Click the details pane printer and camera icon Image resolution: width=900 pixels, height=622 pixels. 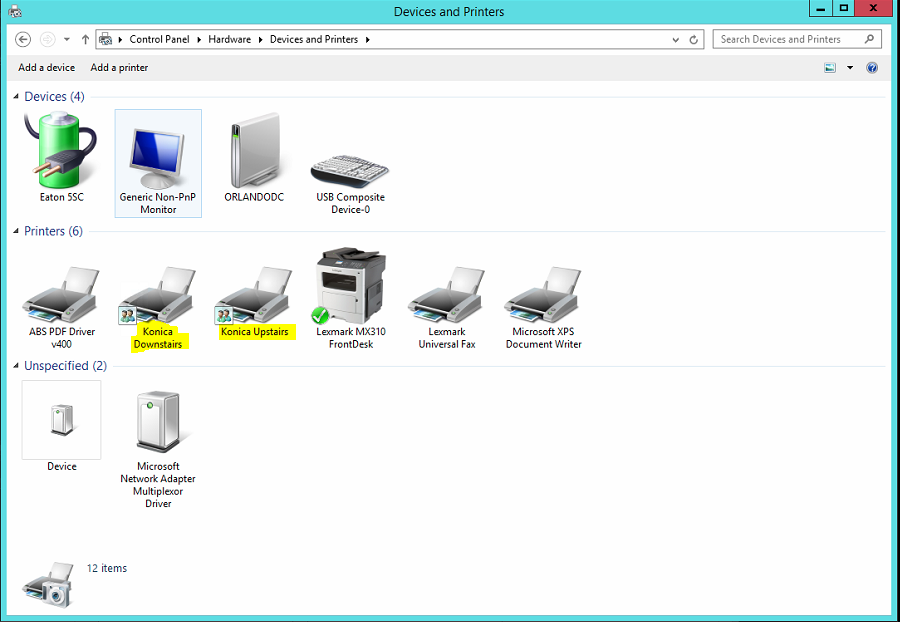[48, 585]
